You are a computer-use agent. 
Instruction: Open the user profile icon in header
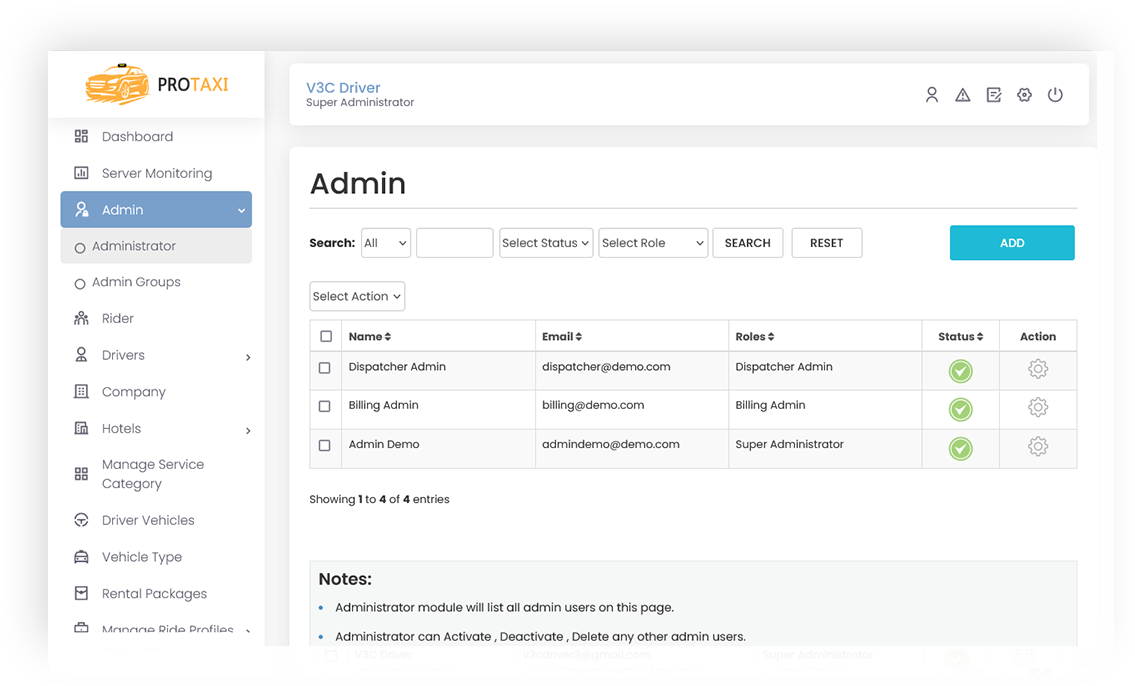click(932, 95)
